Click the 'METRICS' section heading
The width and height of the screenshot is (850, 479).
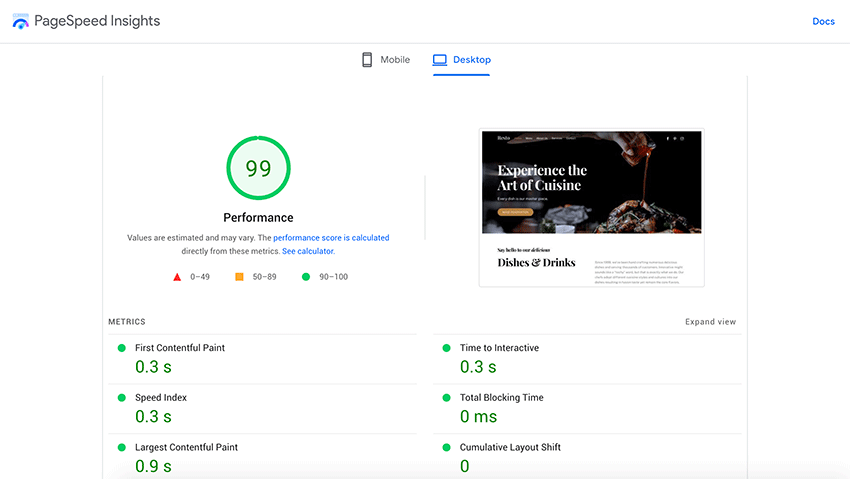[x=127, y=322]
